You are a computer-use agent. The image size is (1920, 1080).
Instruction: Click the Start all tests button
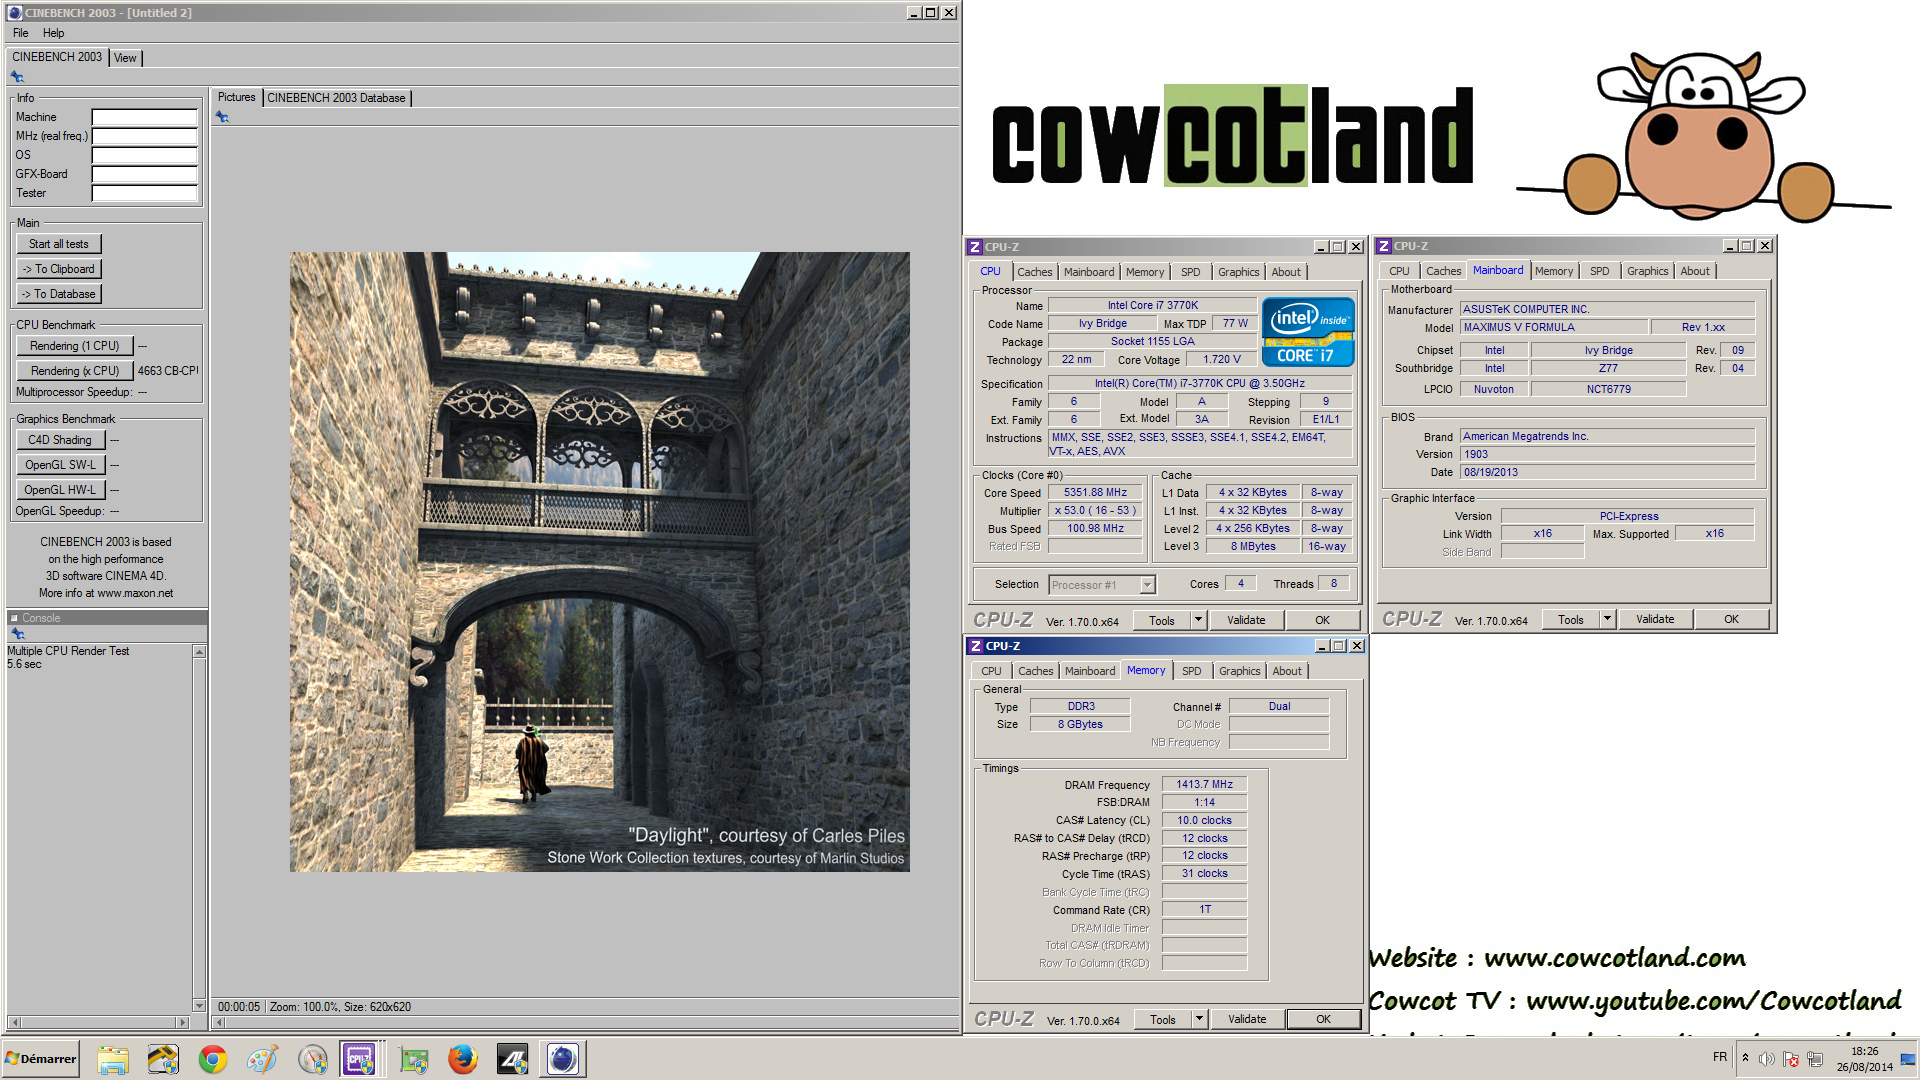[x=58, y=244]
